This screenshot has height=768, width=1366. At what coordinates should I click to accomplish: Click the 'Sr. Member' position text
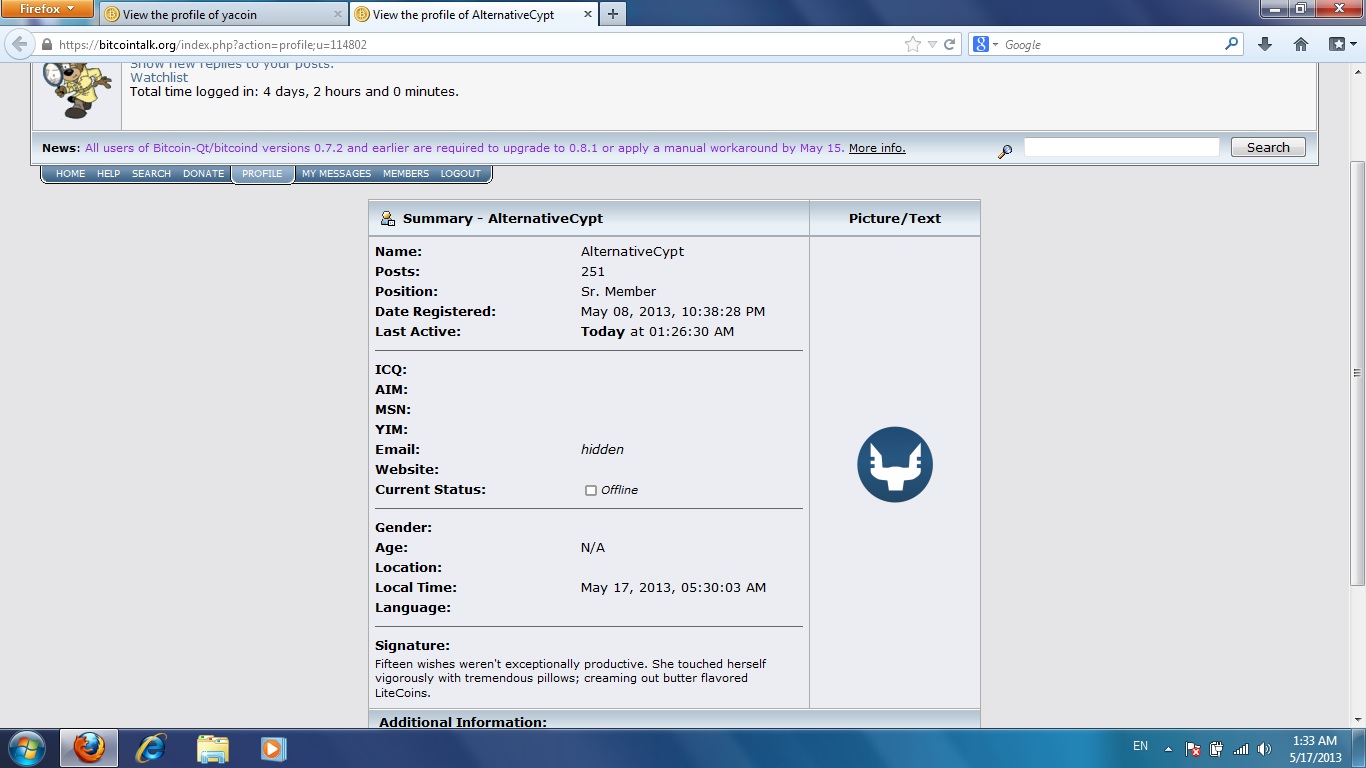click(618, 292)
